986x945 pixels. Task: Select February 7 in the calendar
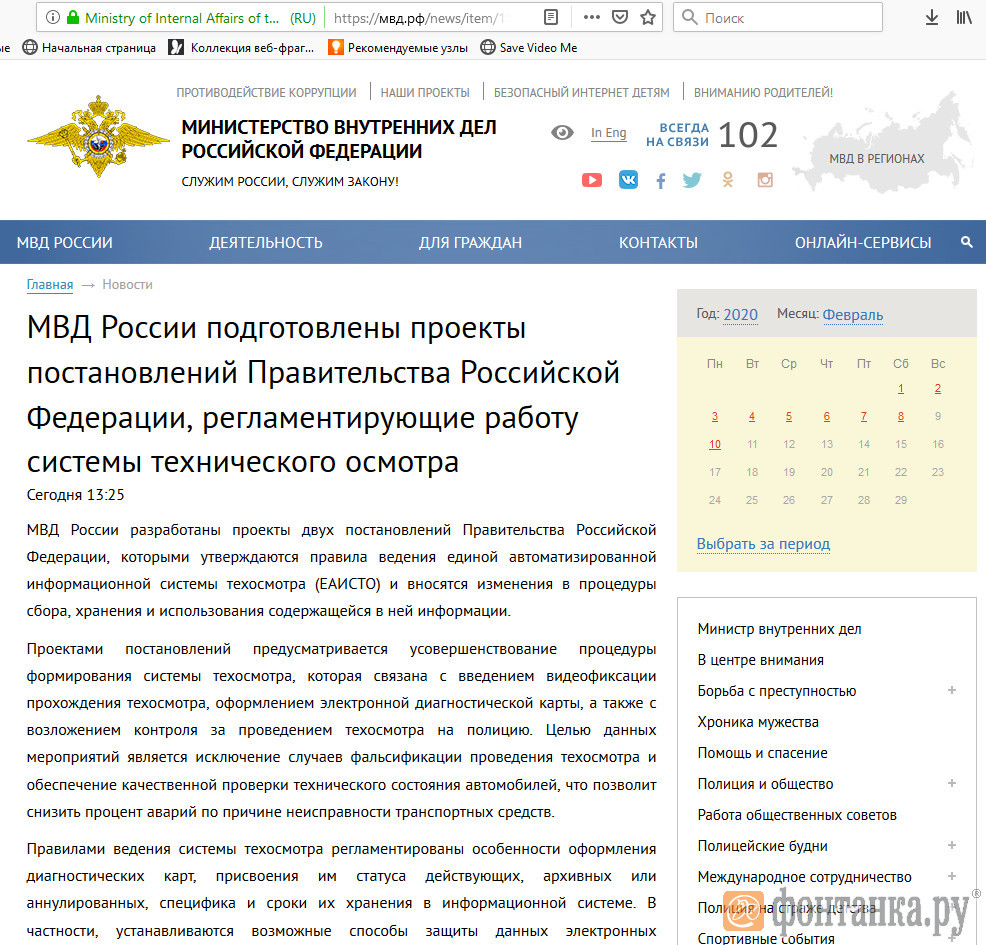pos(863,416)
